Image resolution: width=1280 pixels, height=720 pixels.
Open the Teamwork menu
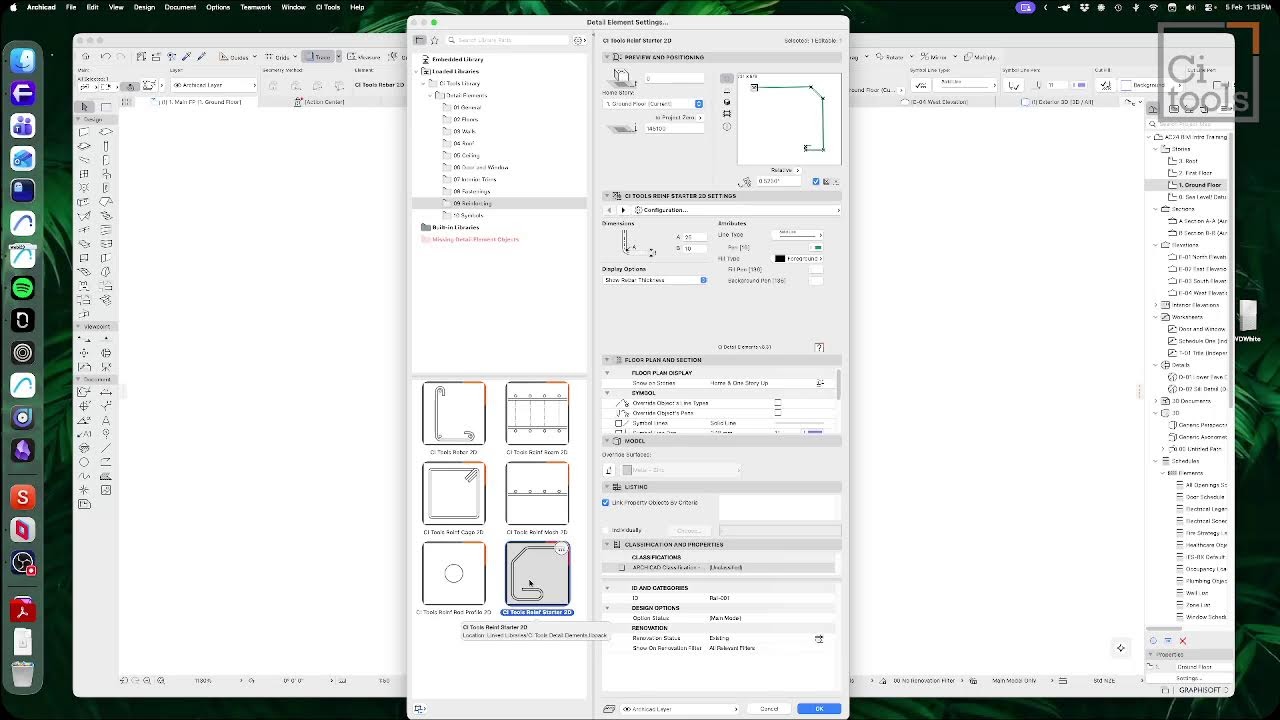256,7
